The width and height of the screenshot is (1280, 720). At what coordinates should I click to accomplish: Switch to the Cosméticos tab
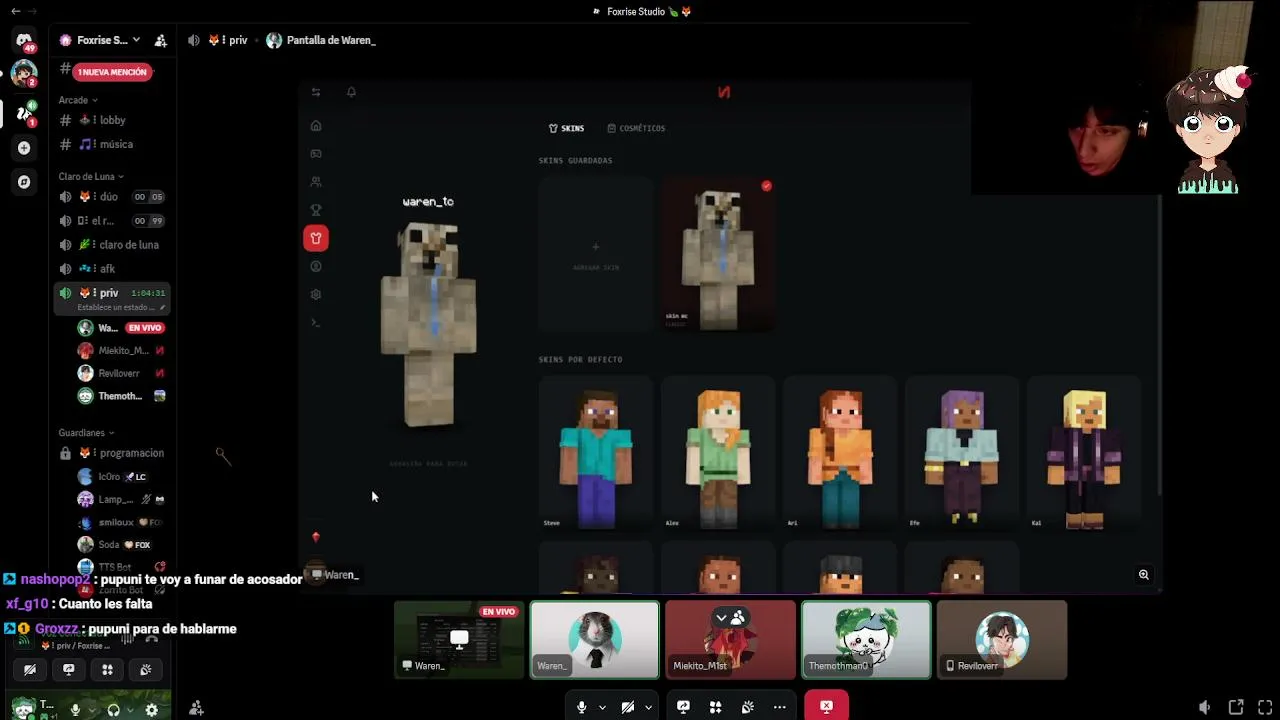[636, 128]
